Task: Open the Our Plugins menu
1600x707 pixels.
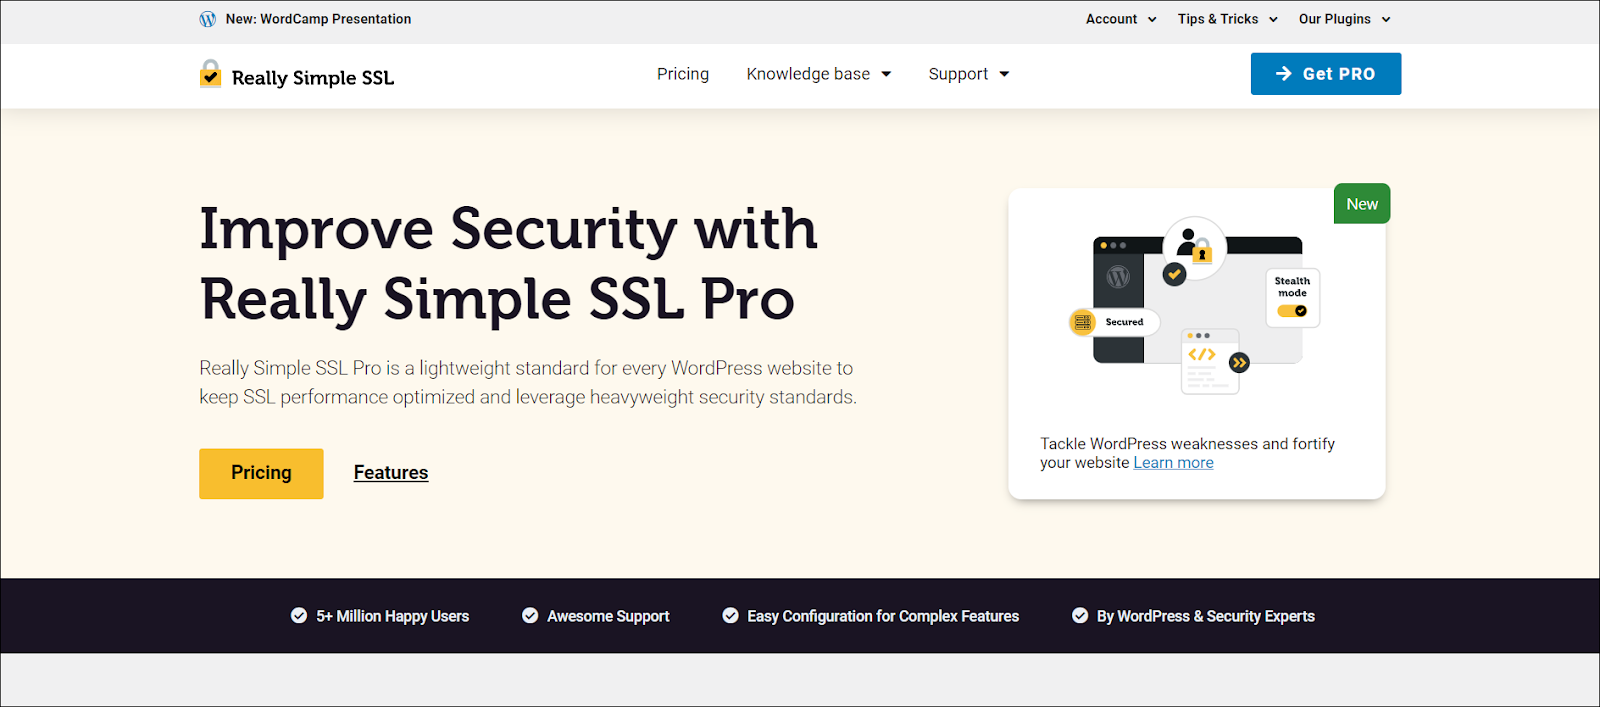Action: pos(1334,19)
